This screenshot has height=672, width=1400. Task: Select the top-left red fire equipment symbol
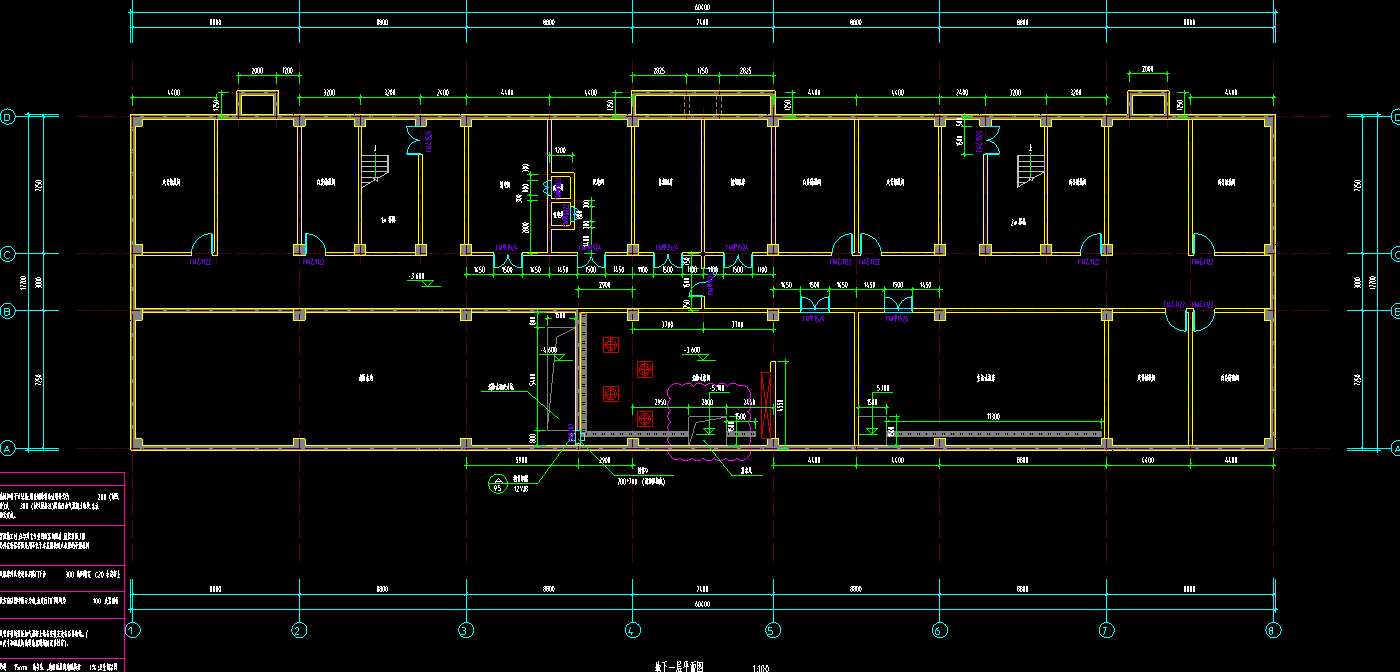tap(611, 345)
